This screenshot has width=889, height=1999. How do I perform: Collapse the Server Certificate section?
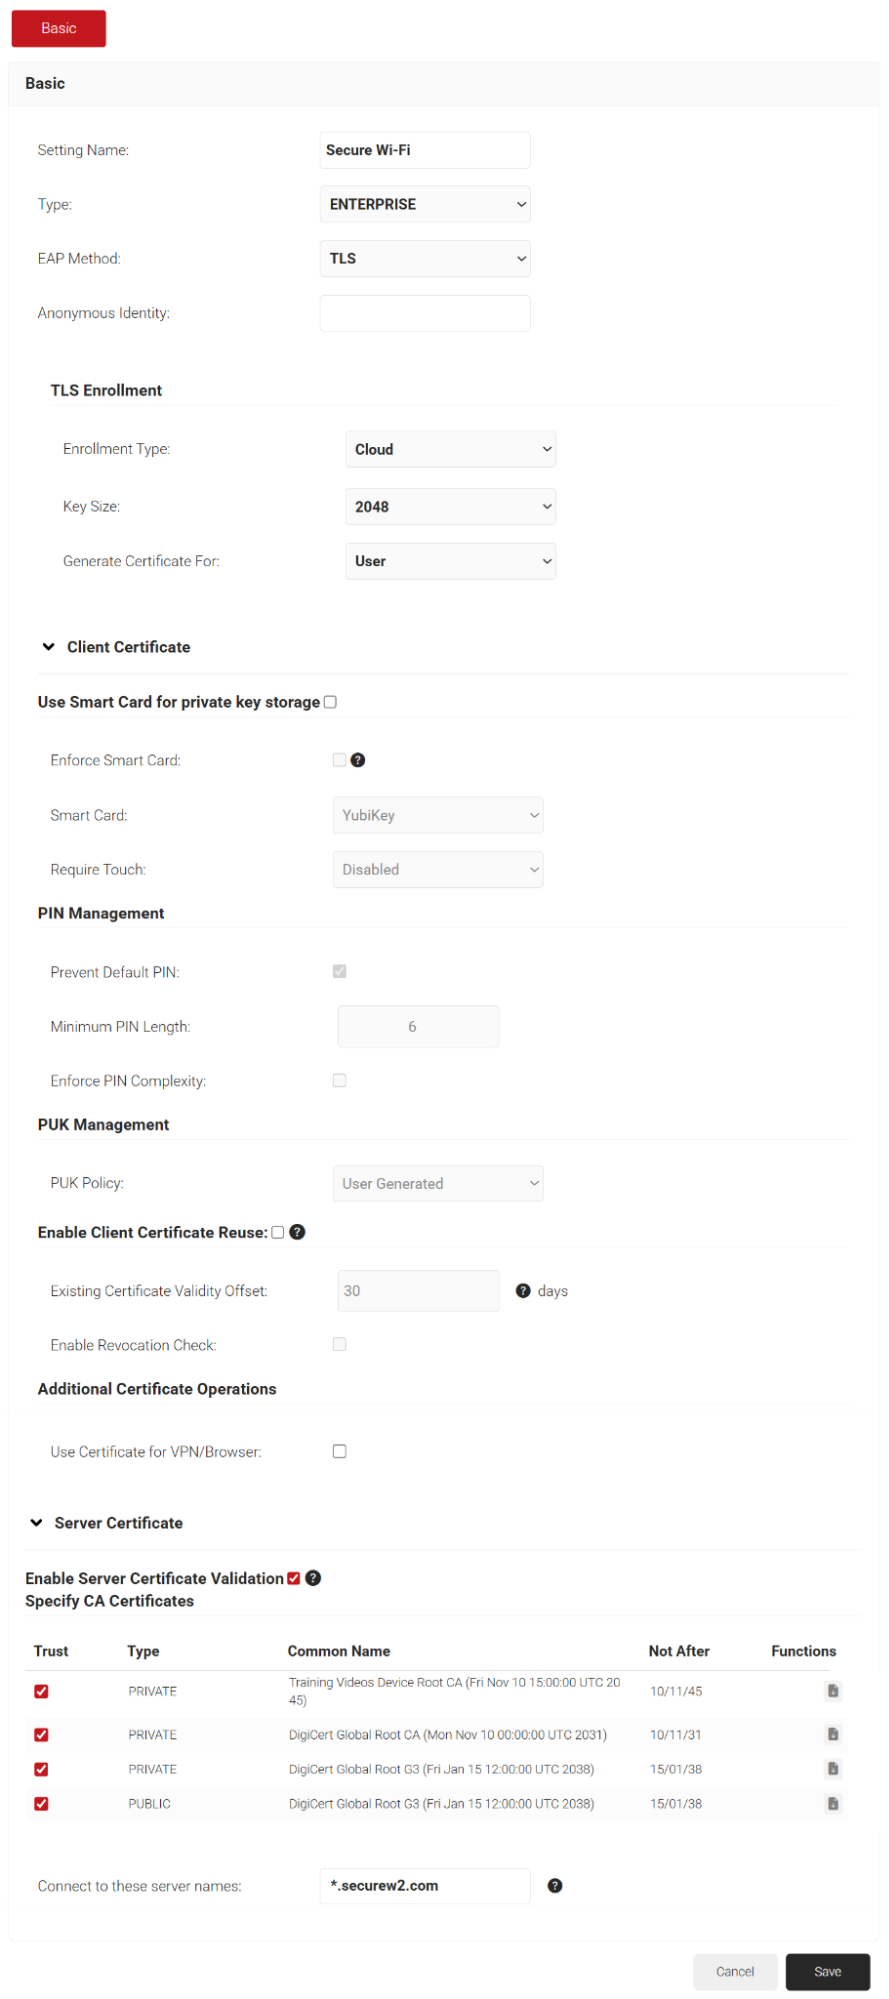click(37, 1523)
